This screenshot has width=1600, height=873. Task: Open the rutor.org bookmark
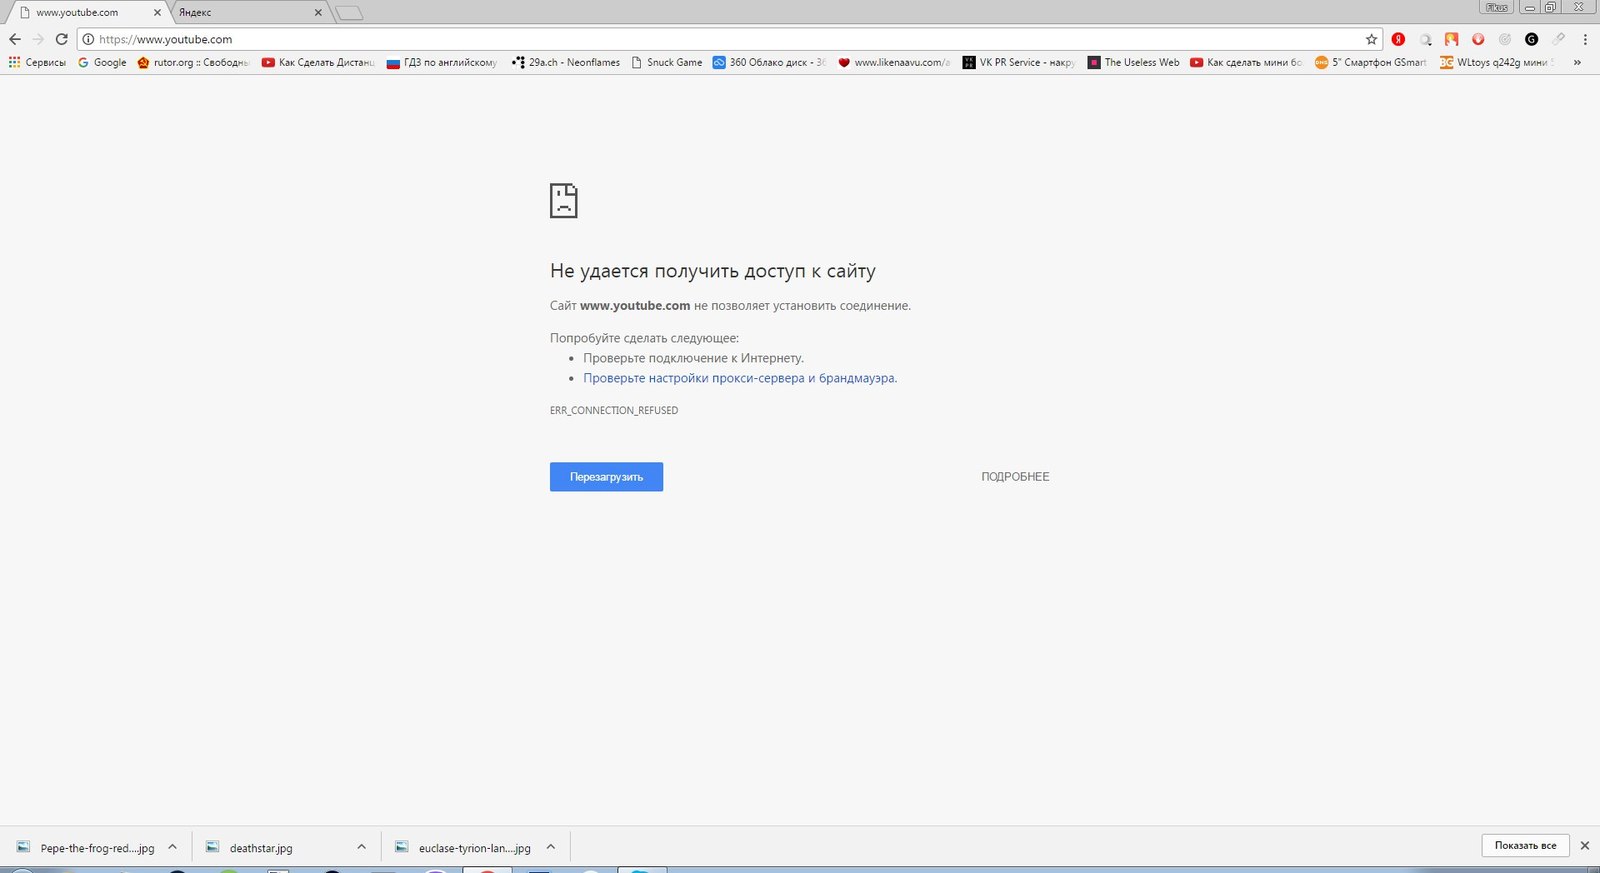193,62
